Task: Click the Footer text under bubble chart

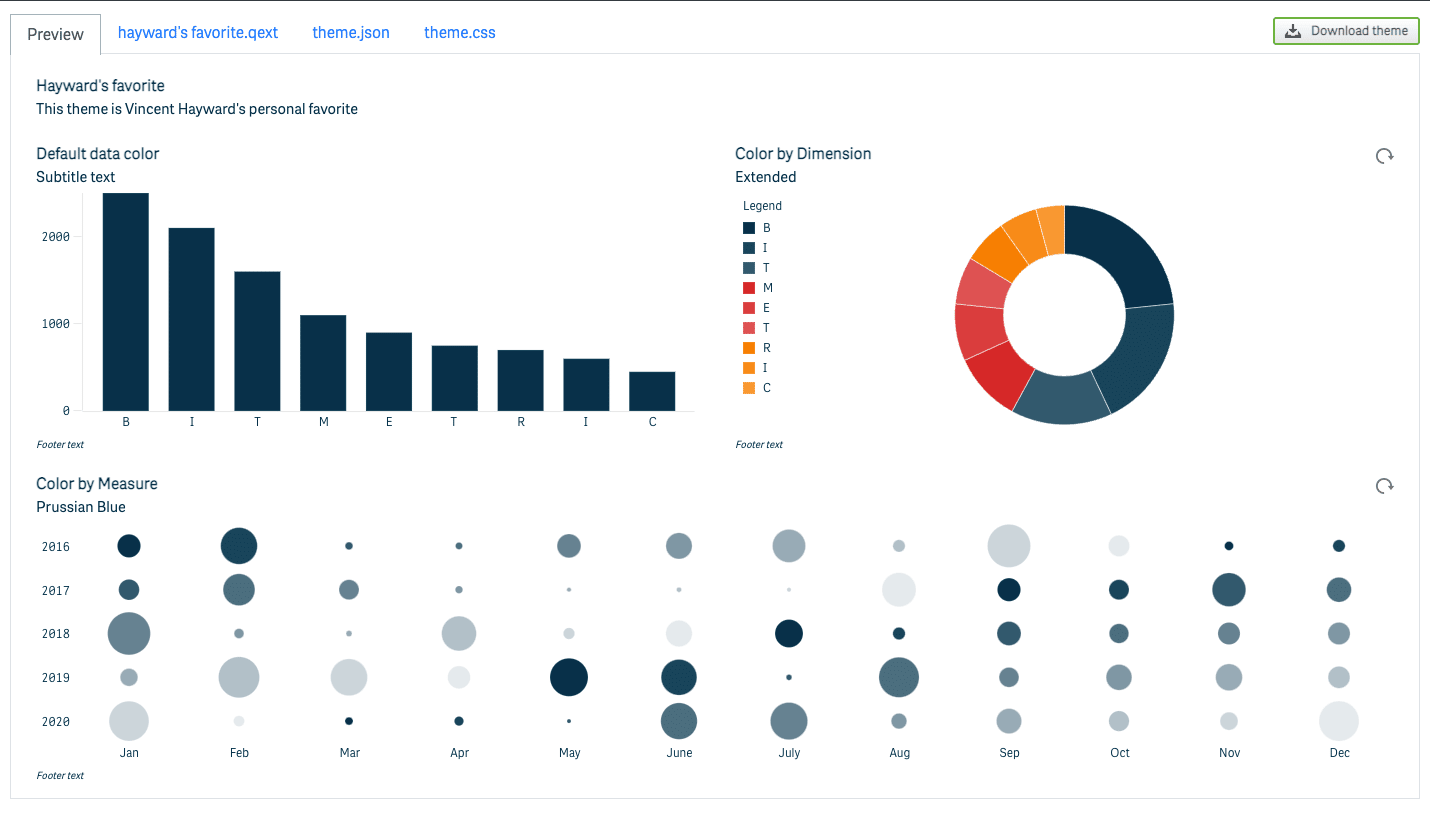Action: click(x=60, y=776)
